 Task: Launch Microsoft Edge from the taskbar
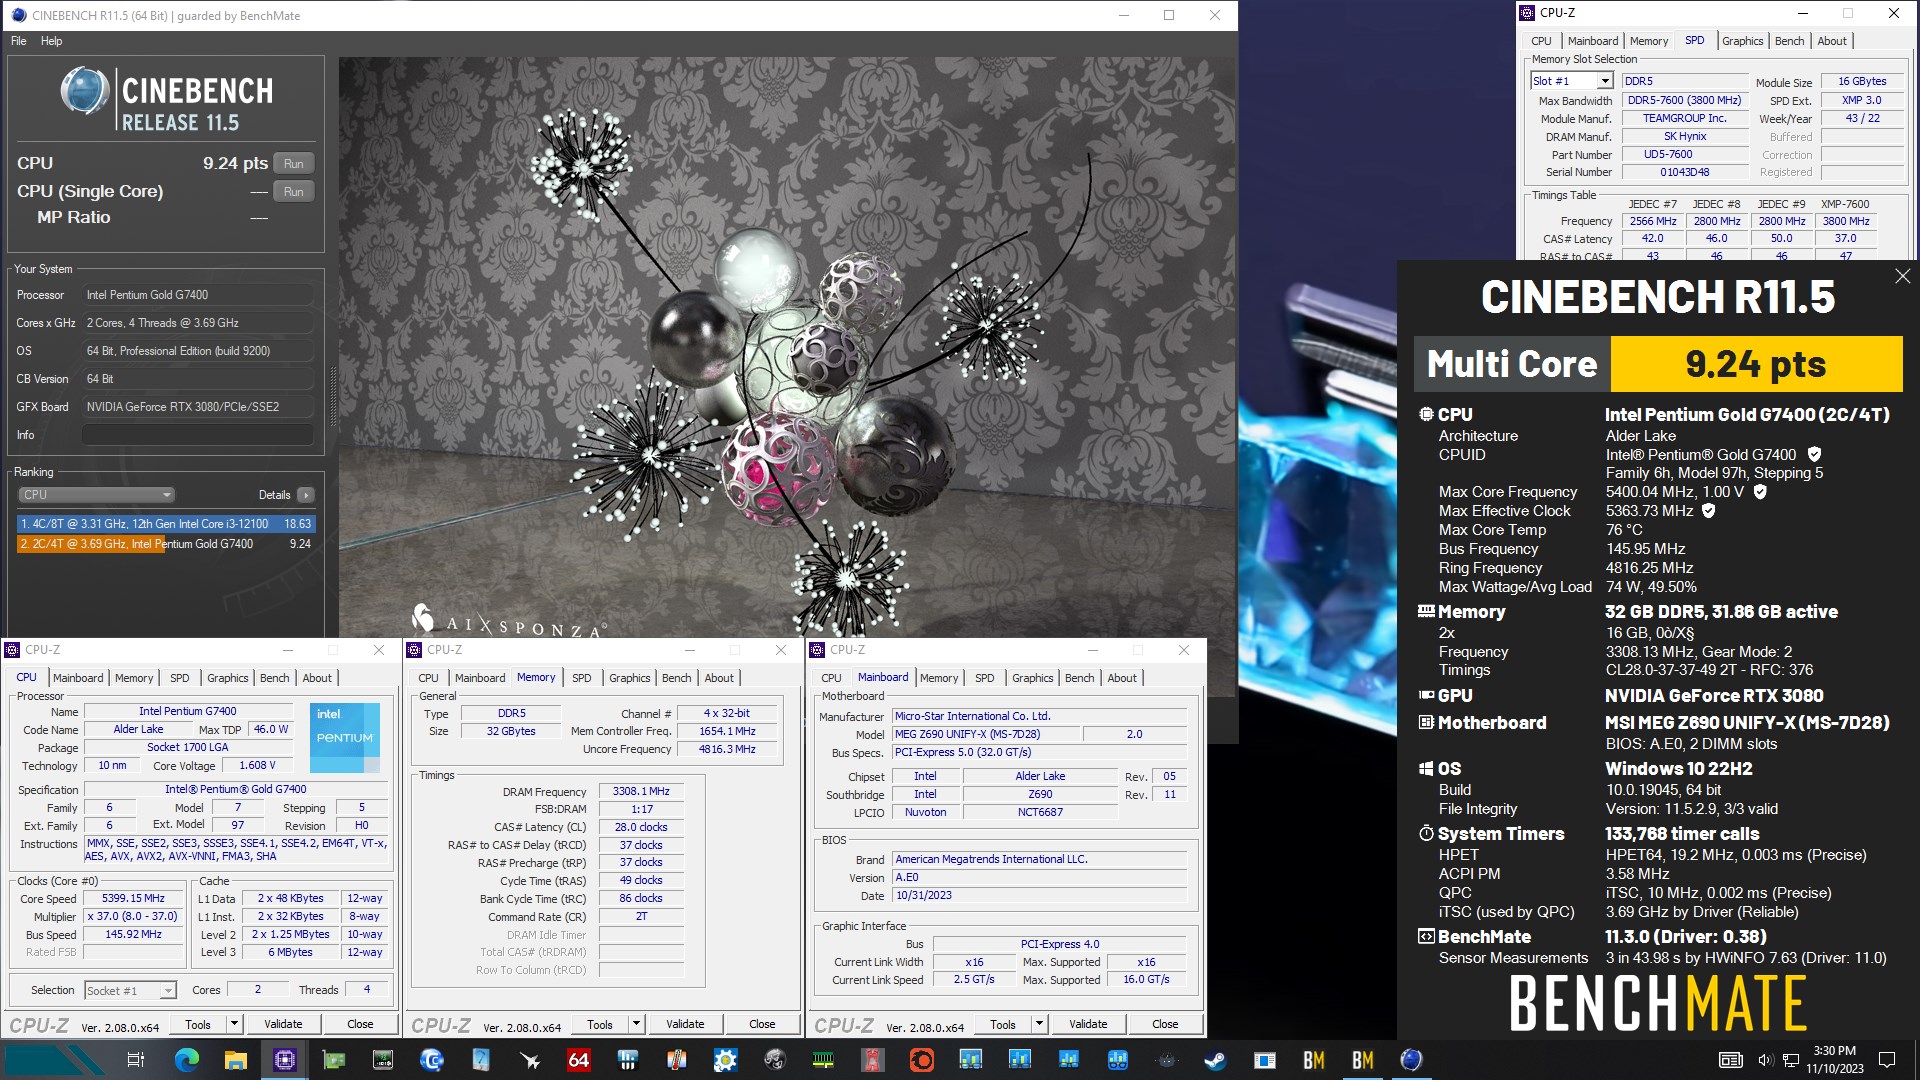[186, 1060]
